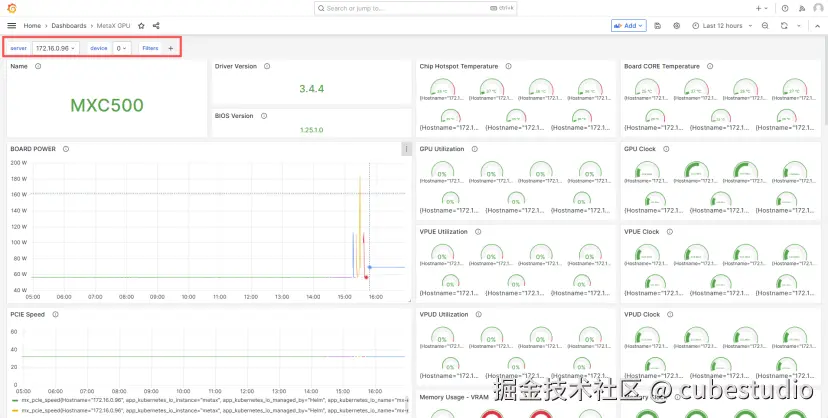
Task: Show info for BIOS Version panel
Action: 264,116
